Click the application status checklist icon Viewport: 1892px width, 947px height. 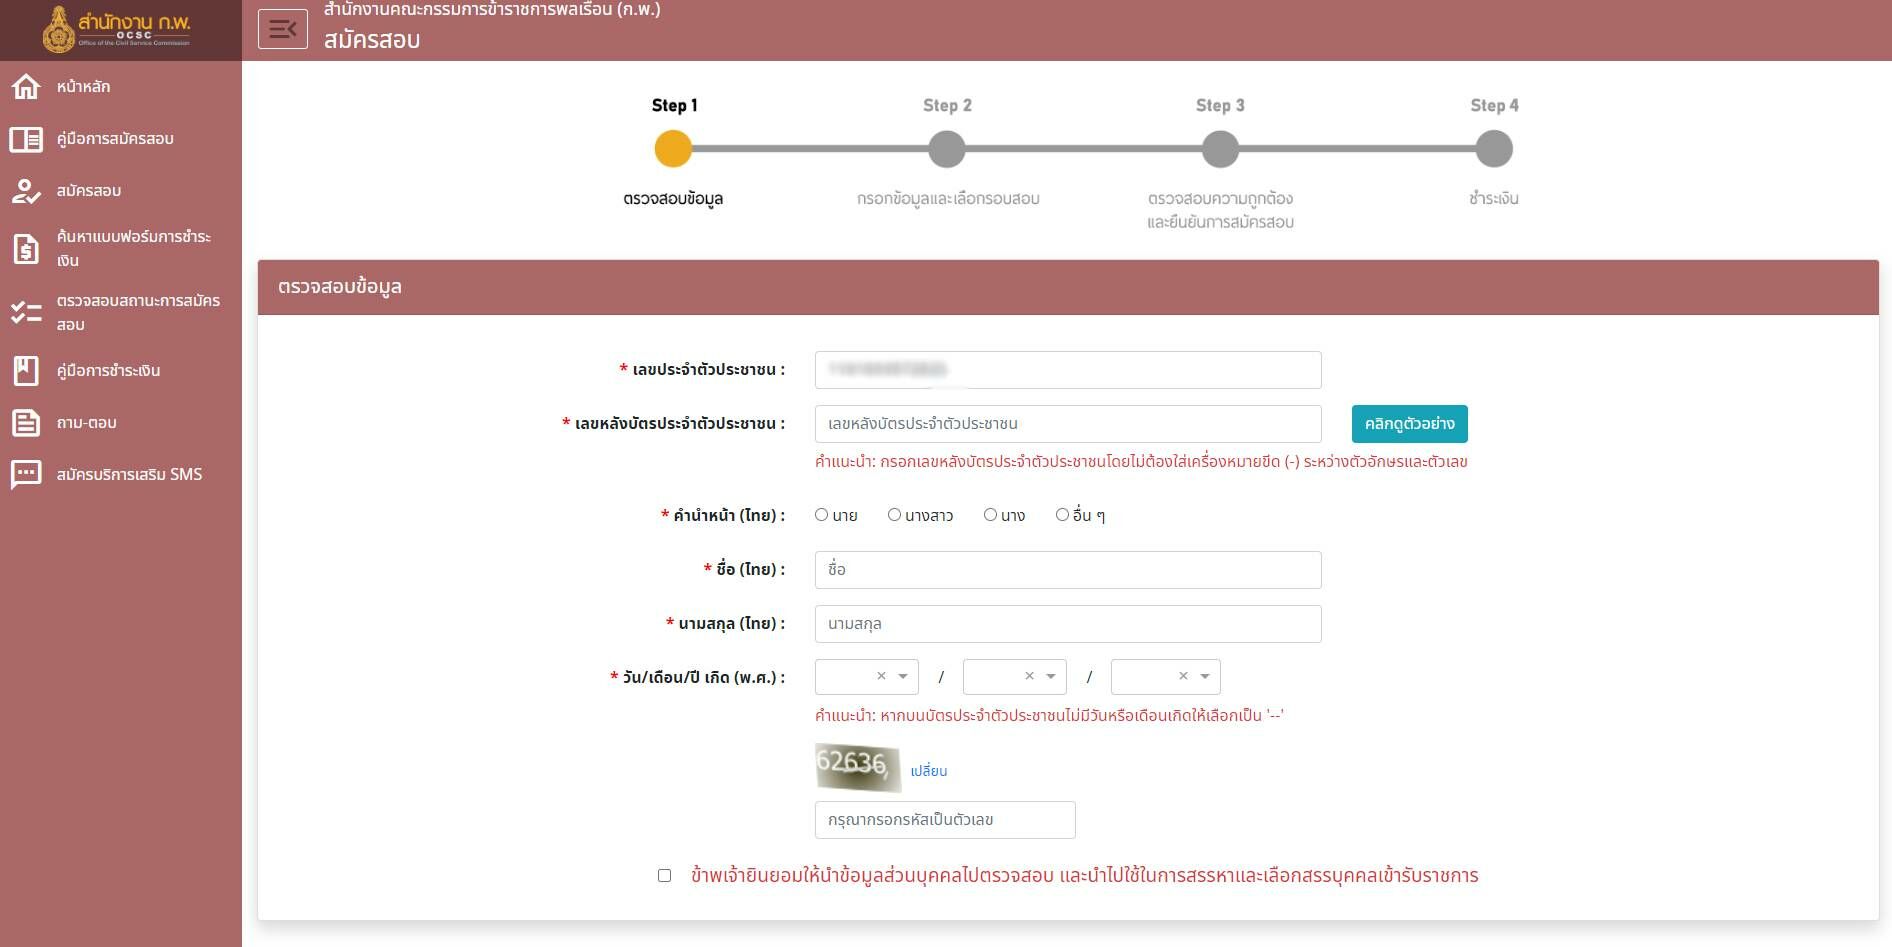tap(26, 312)
